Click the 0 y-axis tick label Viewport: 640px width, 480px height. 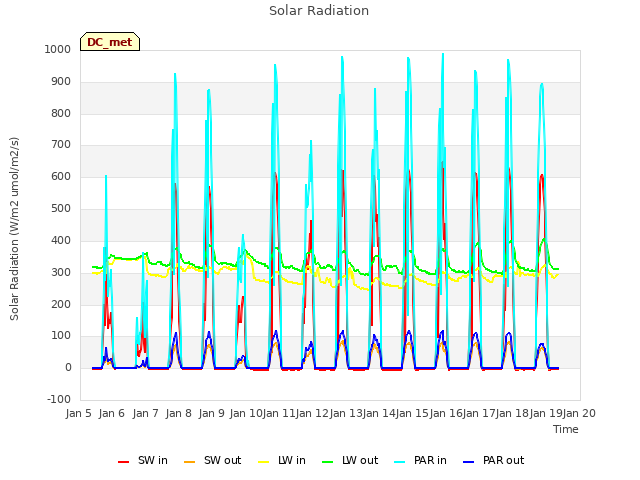[x=68, y=368]
